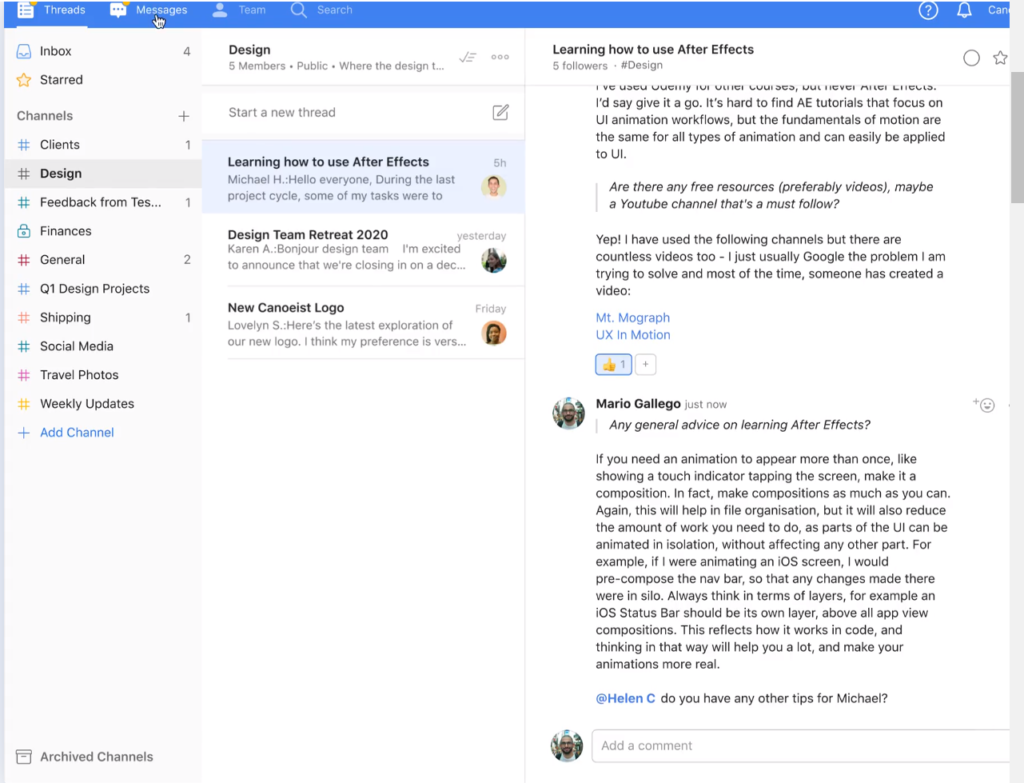The image size is (1024, 783).
Task: Click the add emoji reaction icon on Mario's comment
Action: tap(984, 405)
